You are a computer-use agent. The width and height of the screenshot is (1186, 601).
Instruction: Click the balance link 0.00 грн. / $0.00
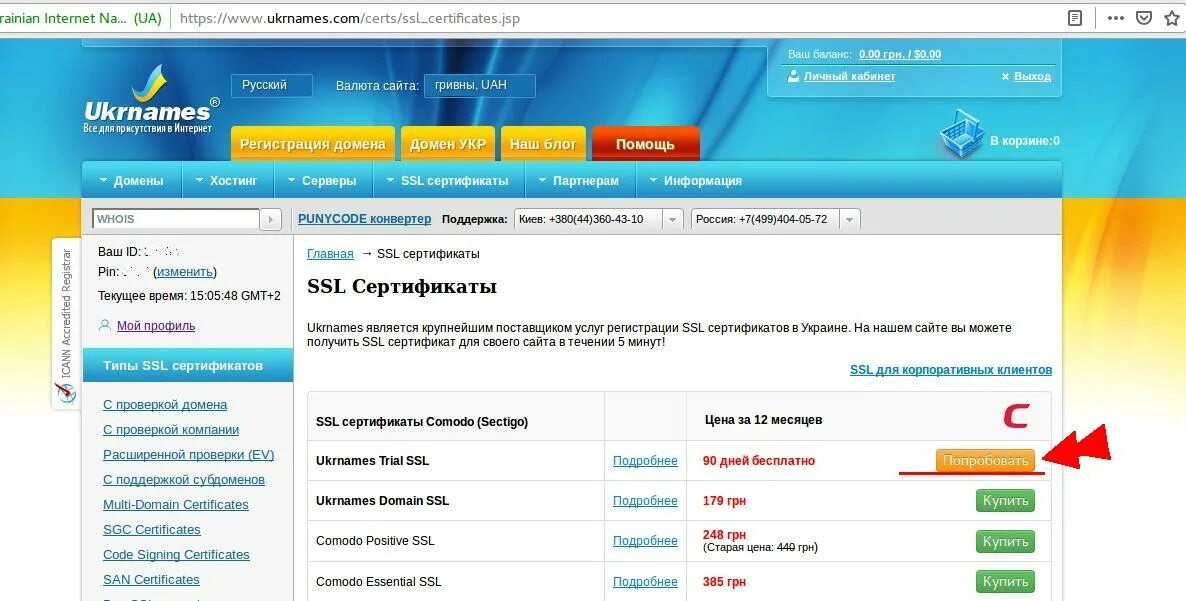[900, 54]
